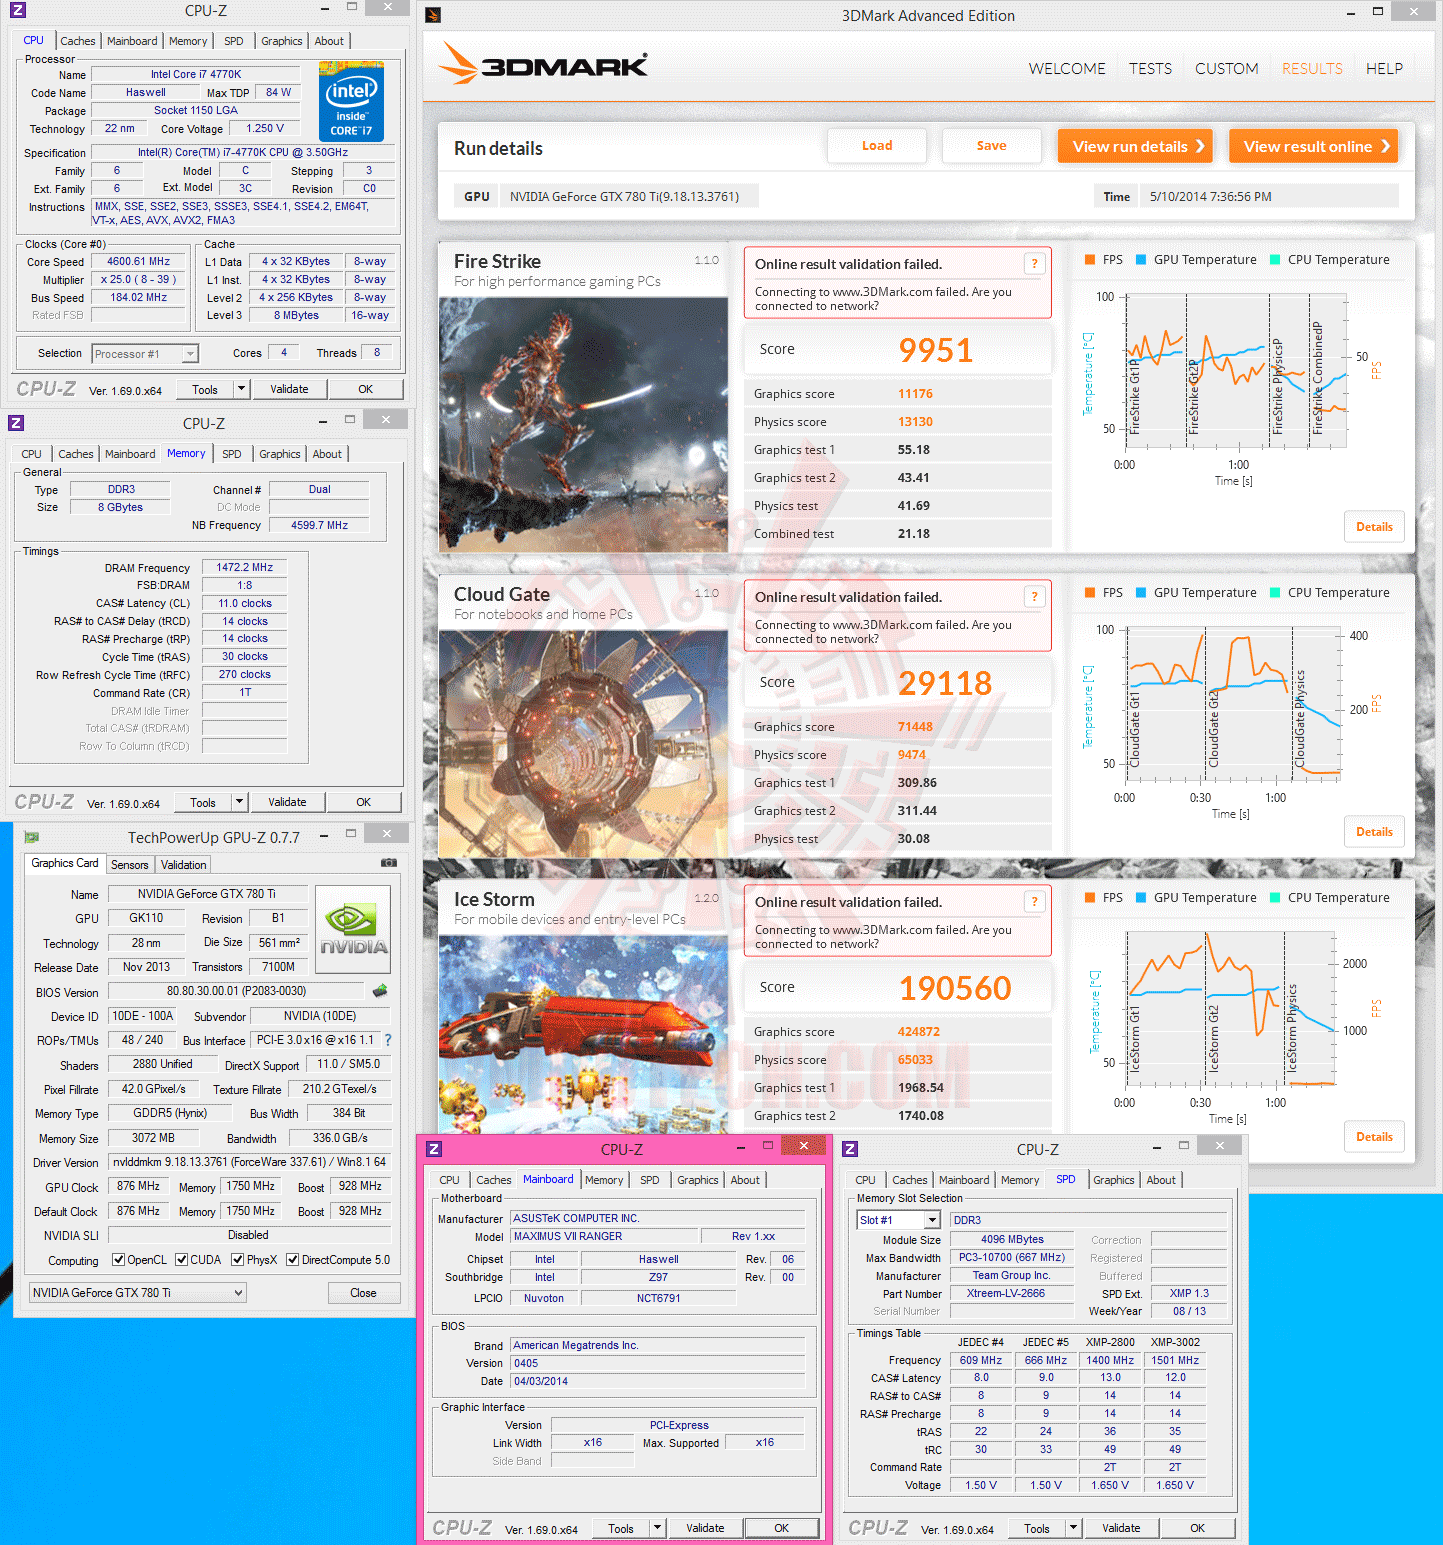Click the NVIDIA logo in GPU-Z
Image resolution: width=1443 pixels, height=1545 pixels.
(352, 930)
